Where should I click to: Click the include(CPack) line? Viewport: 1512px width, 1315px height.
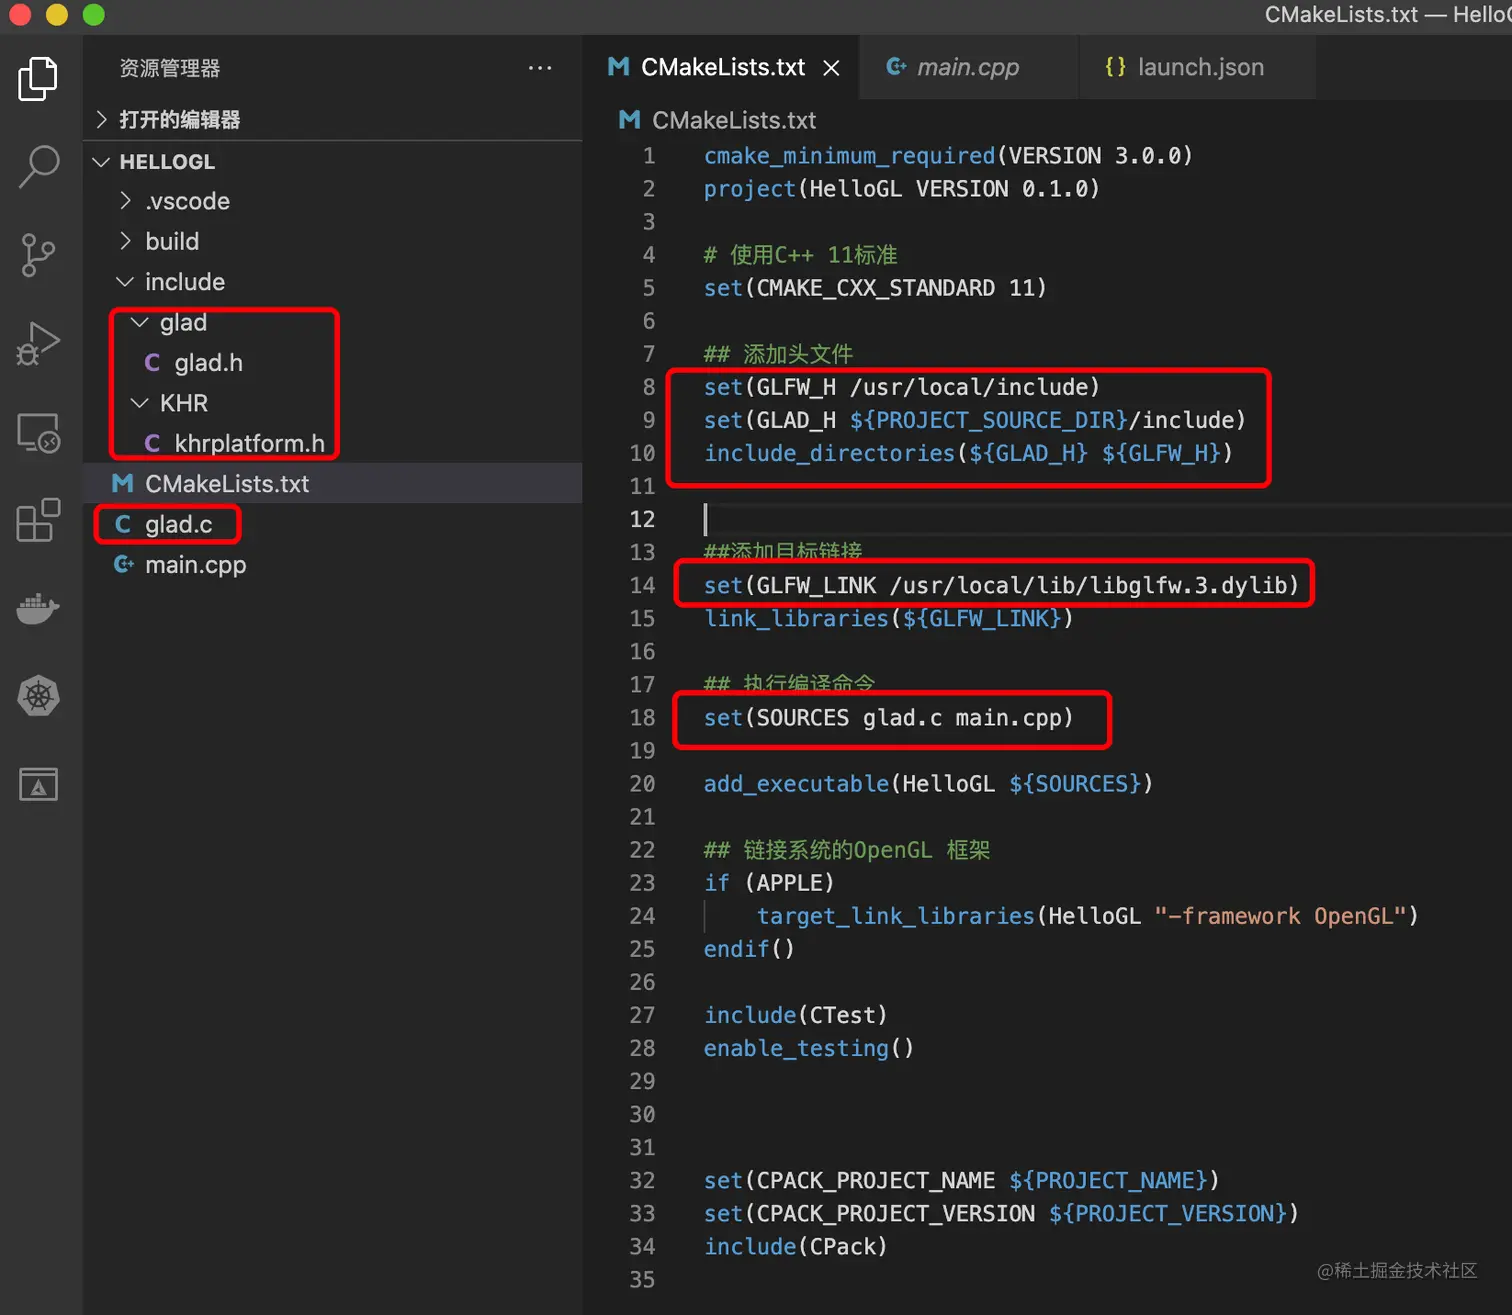click(x=795, y=1247)
